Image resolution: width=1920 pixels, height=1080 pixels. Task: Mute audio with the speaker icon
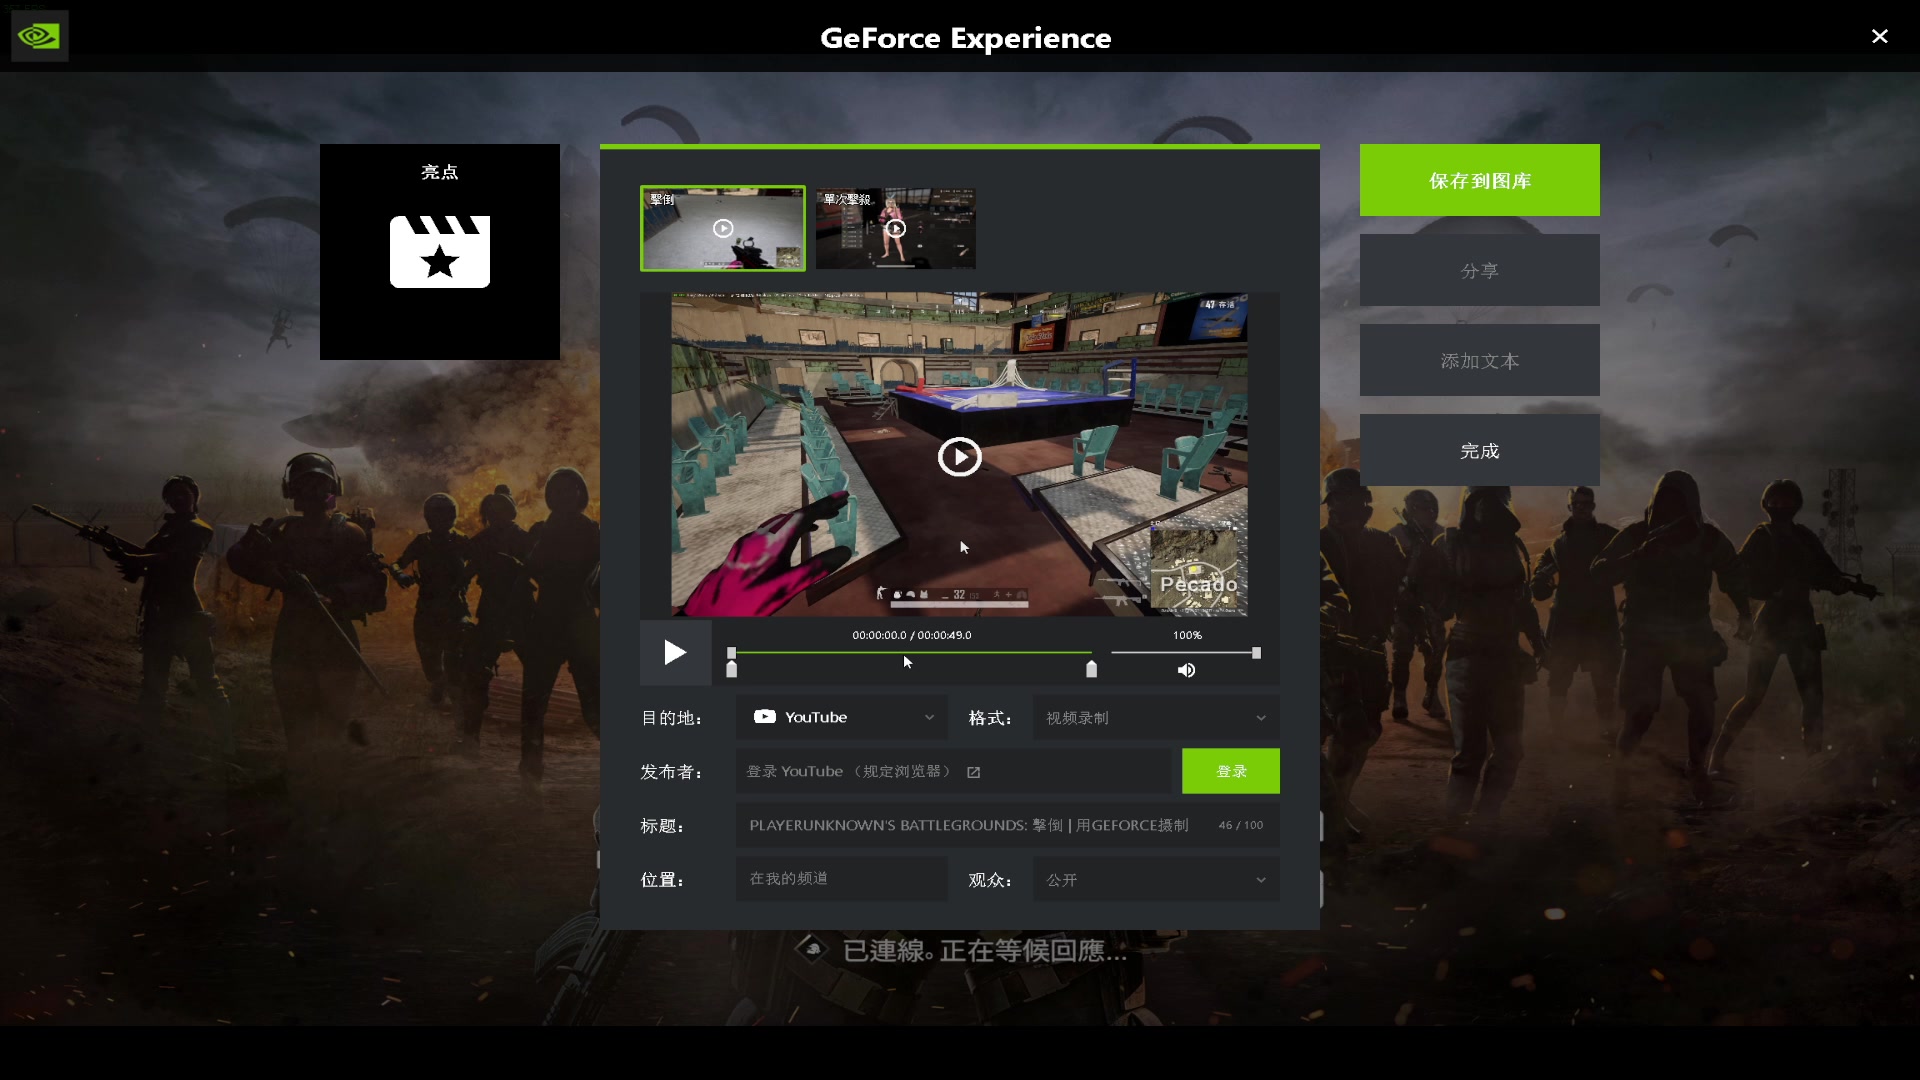(x=1186, y=670)
